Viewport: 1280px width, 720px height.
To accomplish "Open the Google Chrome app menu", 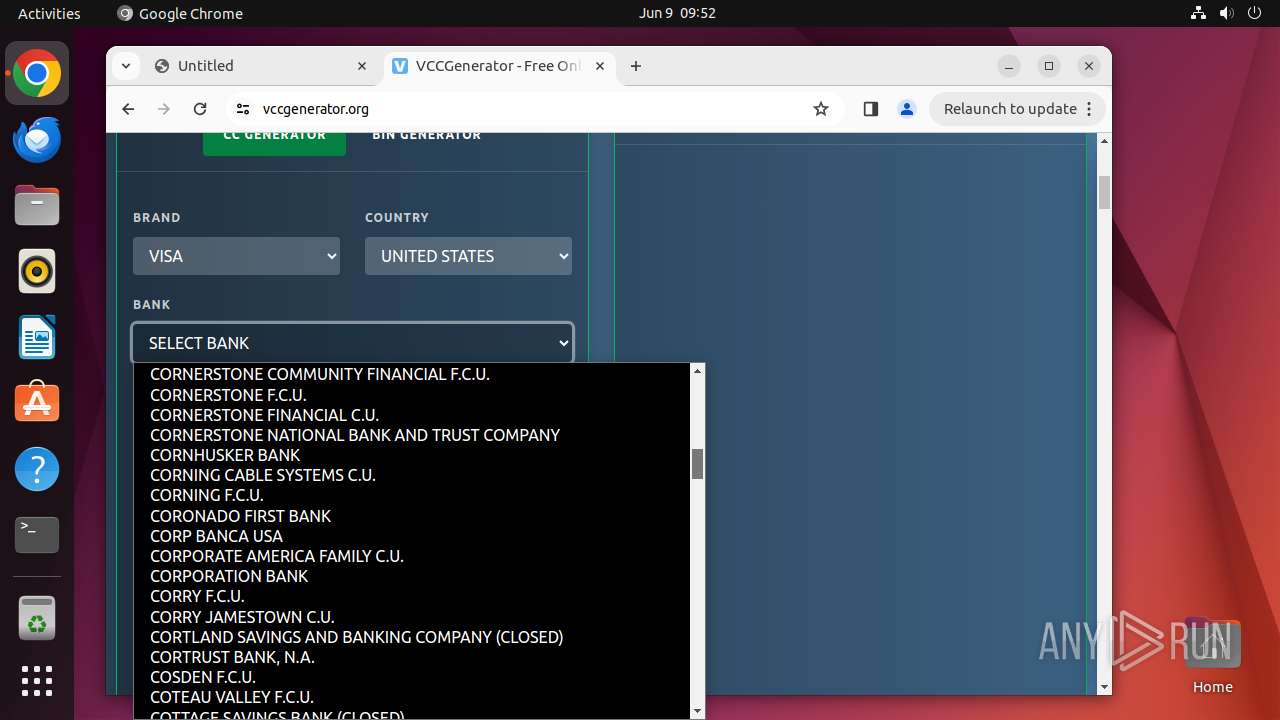I will pos(180,13).
